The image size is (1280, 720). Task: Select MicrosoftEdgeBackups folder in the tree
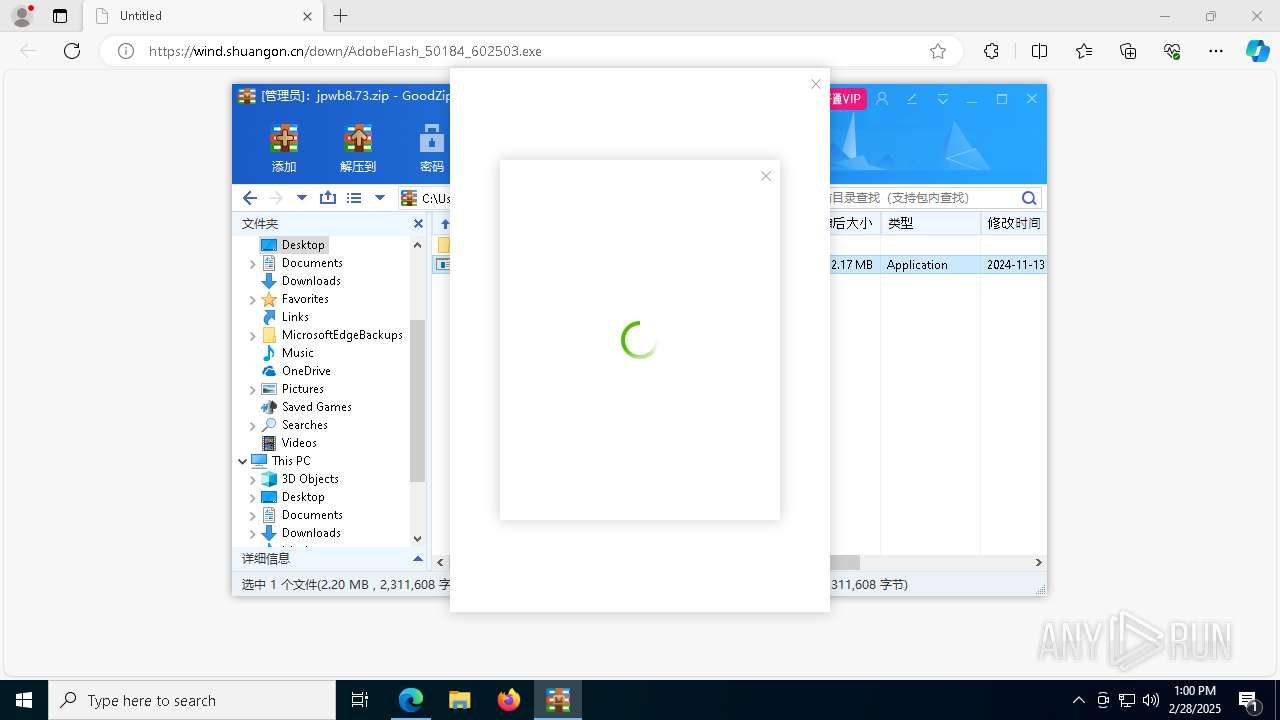(342, 335)
